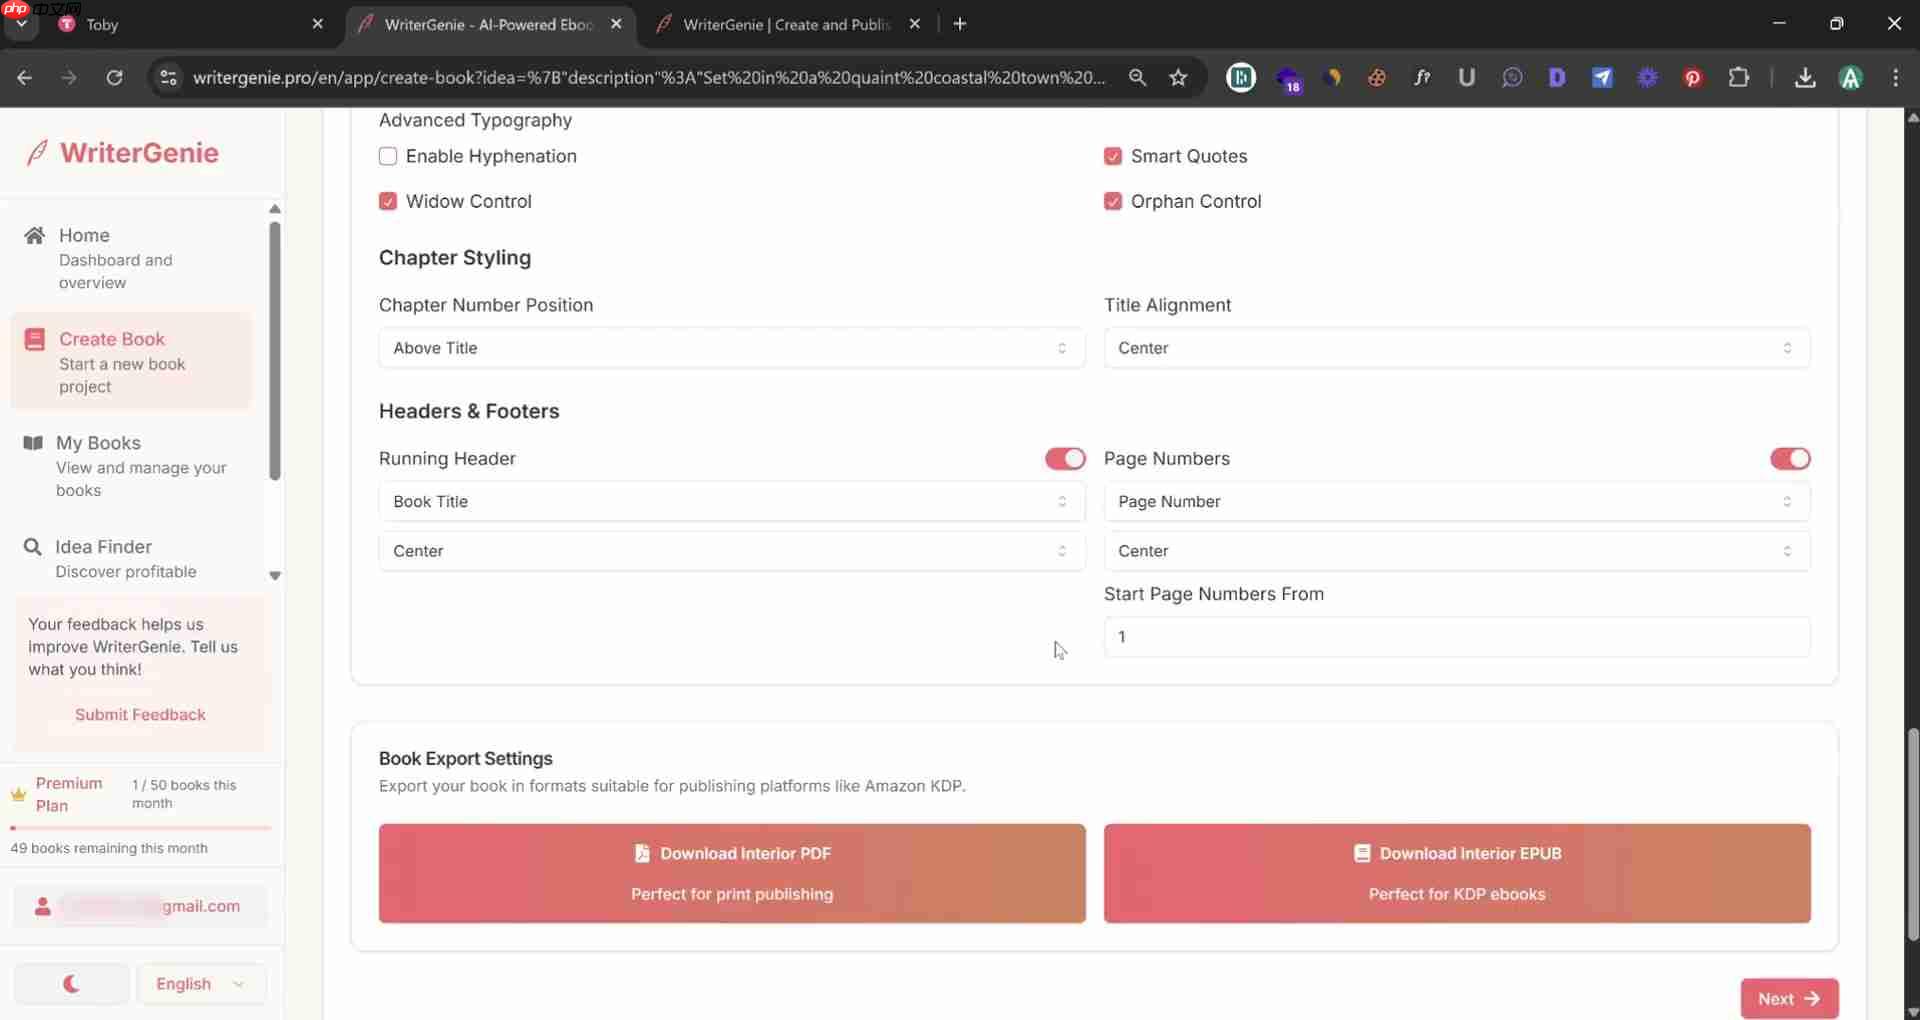The width and height of the screenshot is (1920, 1020).
Task: Open Idea Finder sidebar item
Action: (132, 558)
